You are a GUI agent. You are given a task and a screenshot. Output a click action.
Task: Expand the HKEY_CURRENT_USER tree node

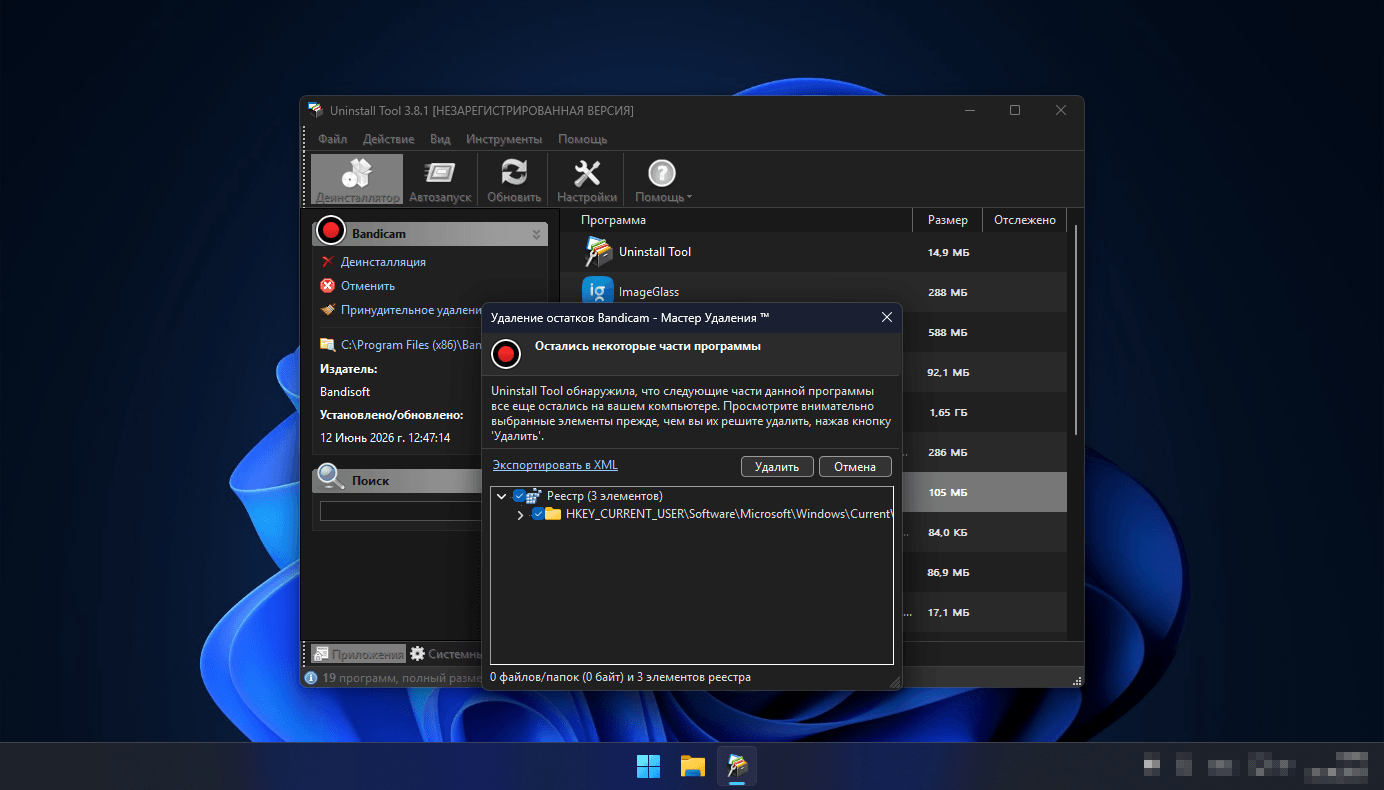pyautogui.click(x=520, y=514)
